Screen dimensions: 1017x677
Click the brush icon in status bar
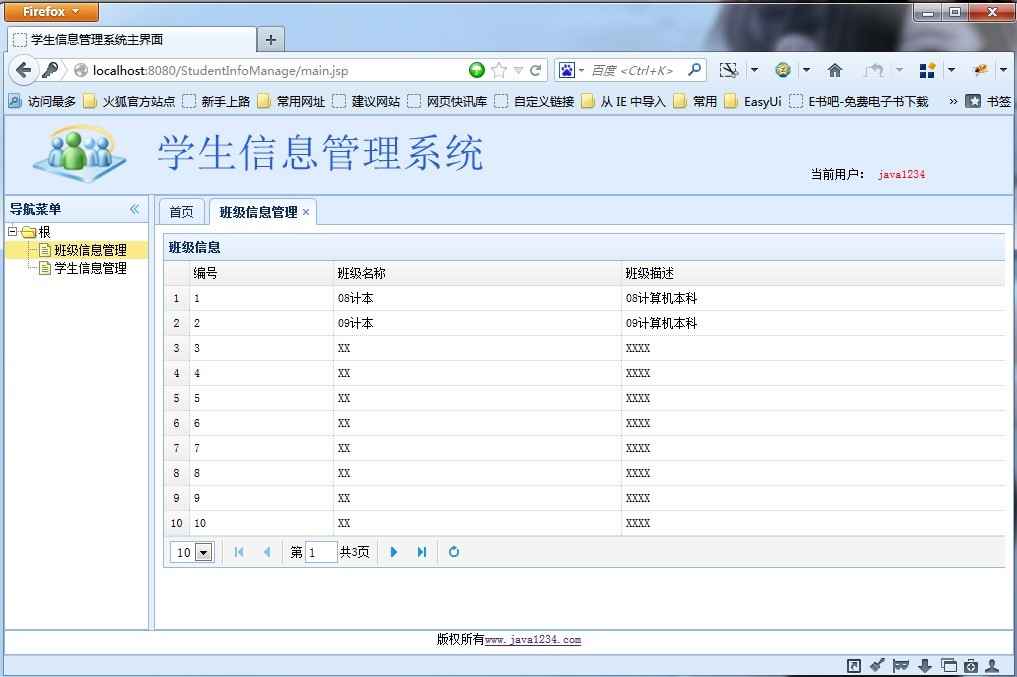[x=877, y=665]
